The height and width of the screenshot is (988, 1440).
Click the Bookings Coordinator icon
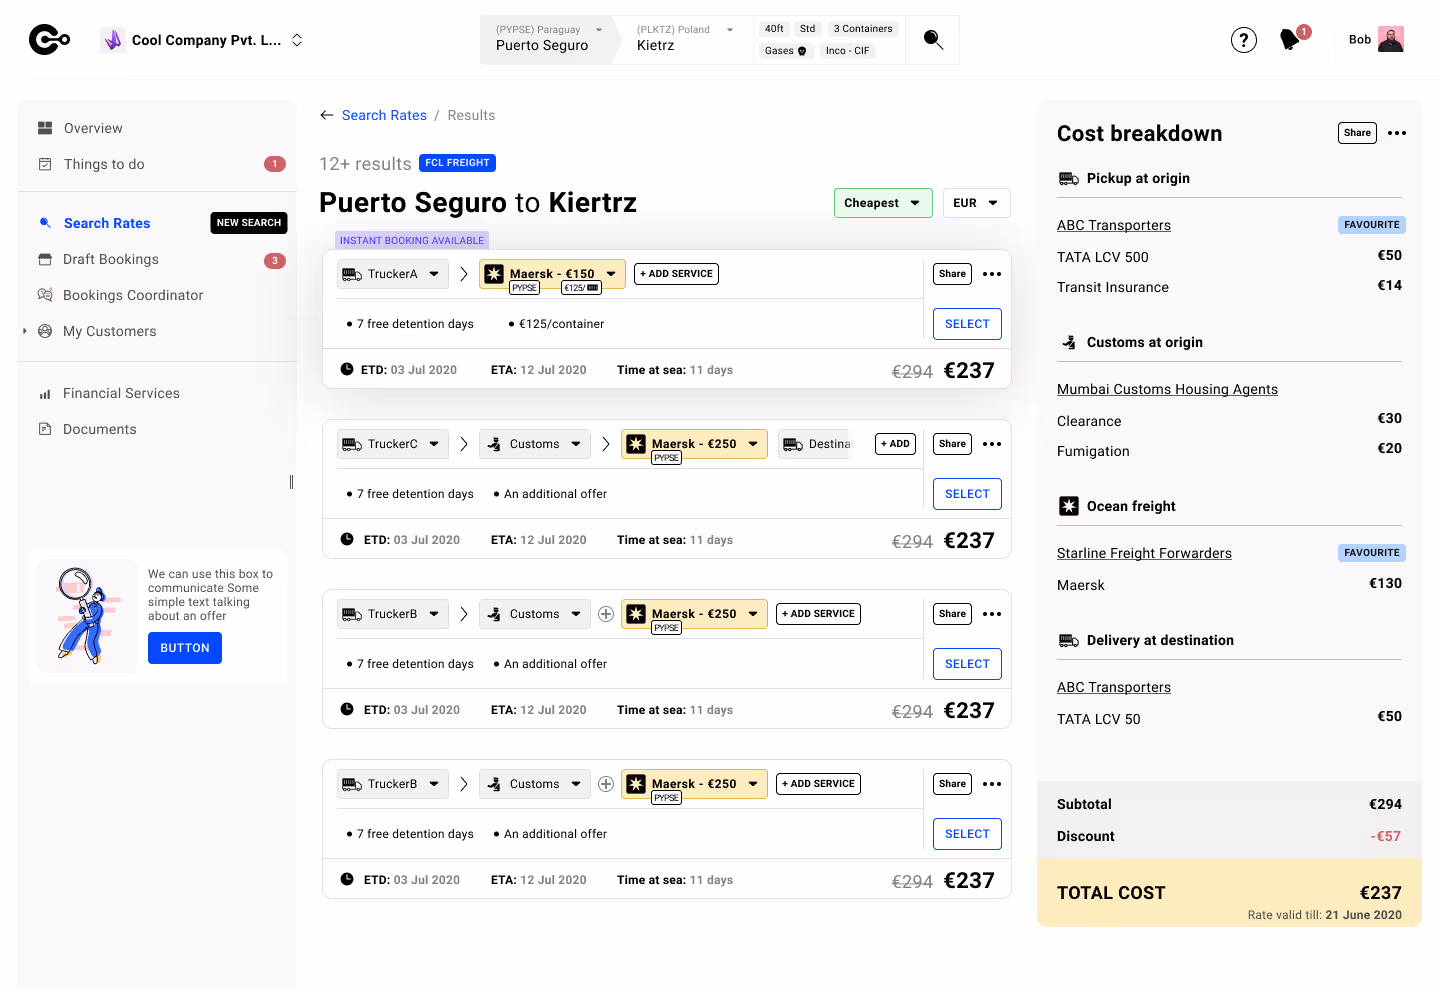coord(45,295)
